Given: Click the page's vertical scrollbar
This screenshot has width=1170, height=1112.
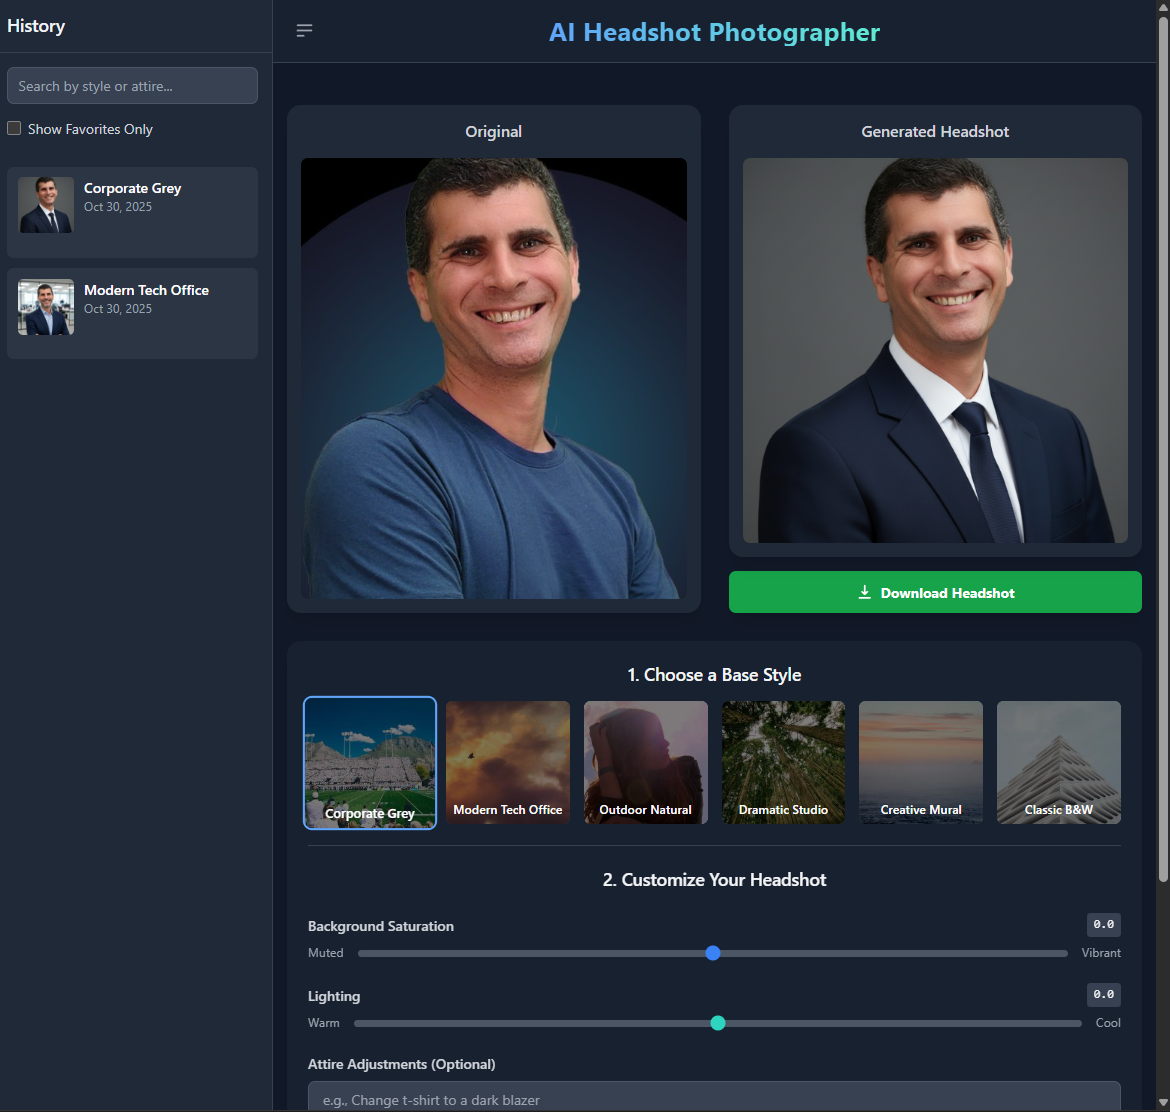Looking at the screenshot, I should pos(1163,450).
